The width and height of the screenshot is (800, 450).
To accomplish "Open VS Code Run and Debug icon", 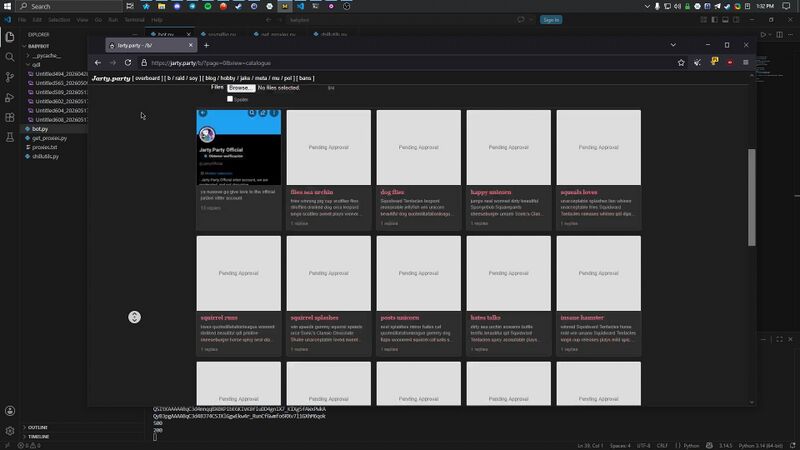I will point(10,97).
